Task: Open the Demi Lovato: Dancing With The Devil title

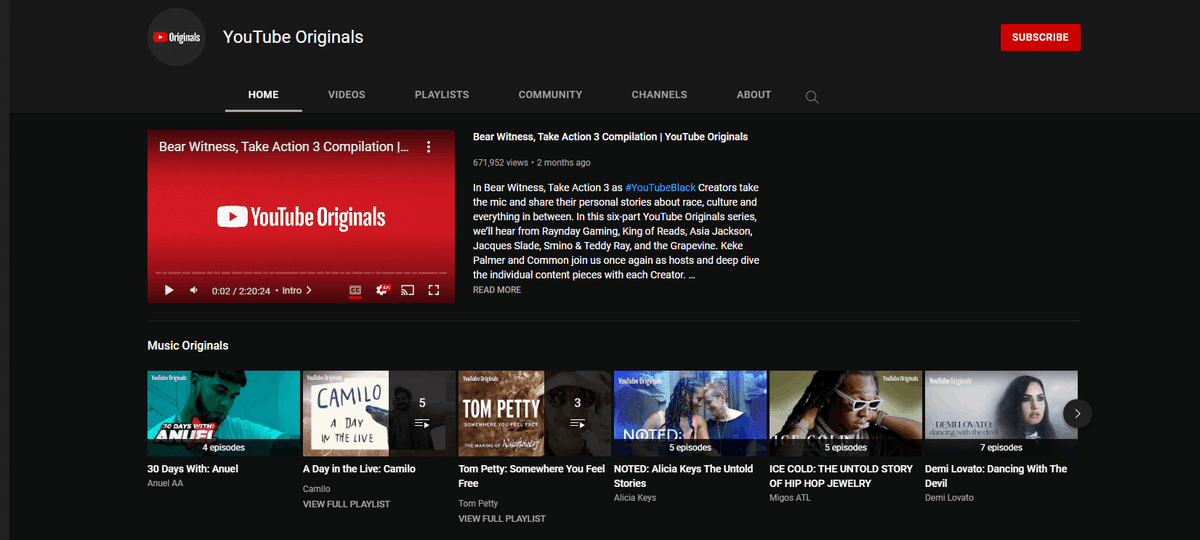Action: point(996,476)
